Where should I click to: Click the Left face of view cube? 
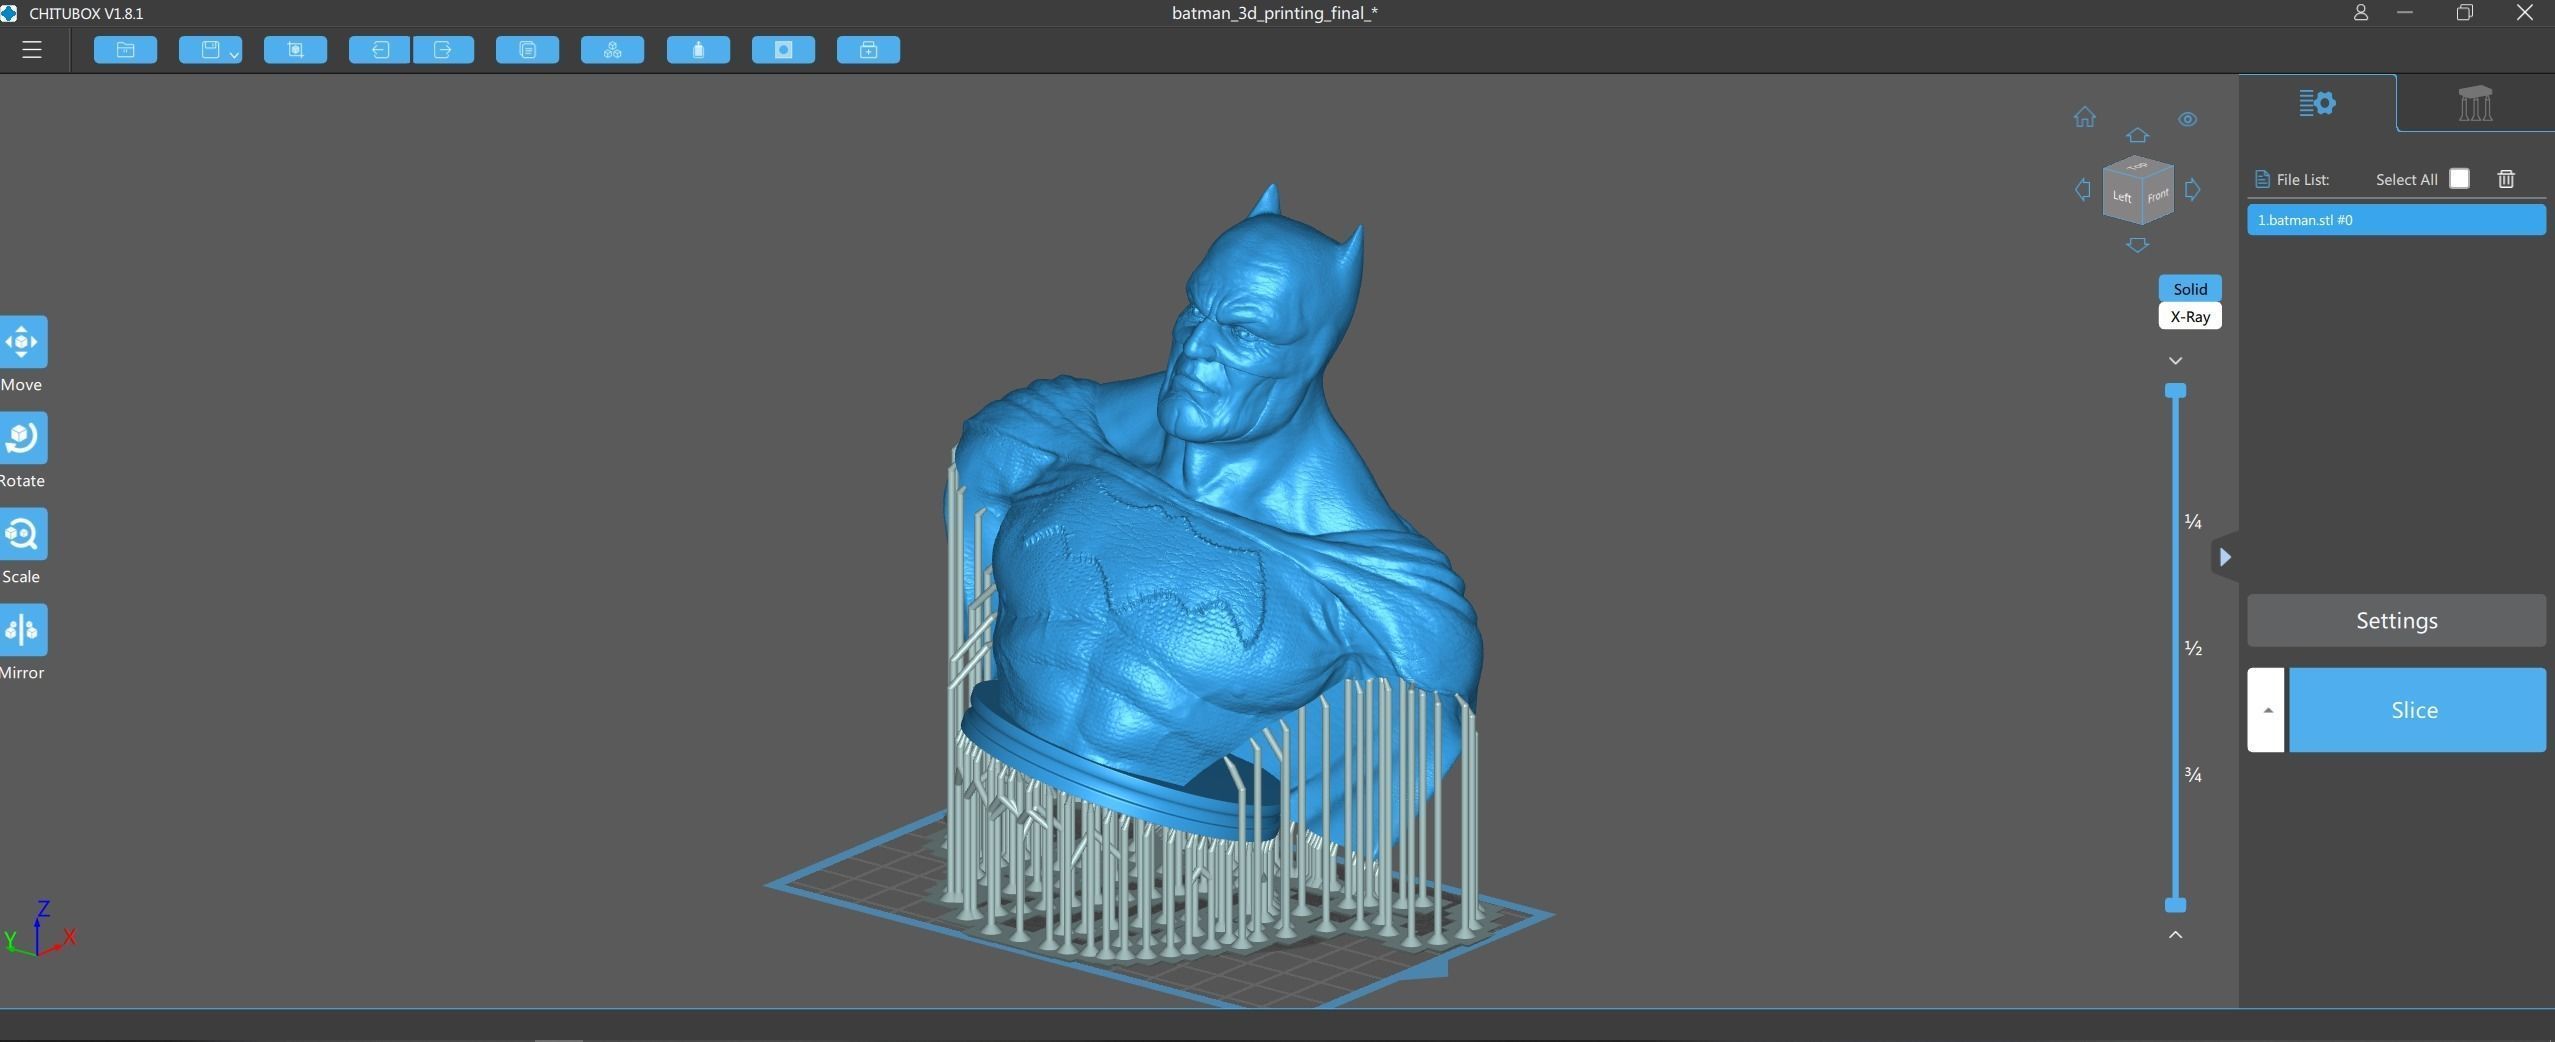pos(2122,197)
